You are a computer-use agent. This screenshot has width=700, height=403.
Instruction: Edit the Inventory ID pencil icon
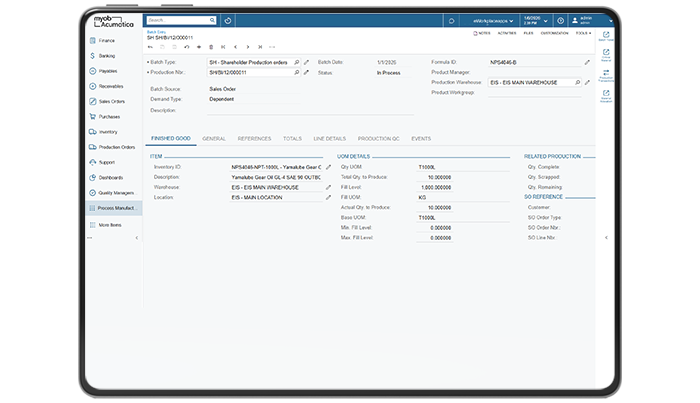coord(328,167)
